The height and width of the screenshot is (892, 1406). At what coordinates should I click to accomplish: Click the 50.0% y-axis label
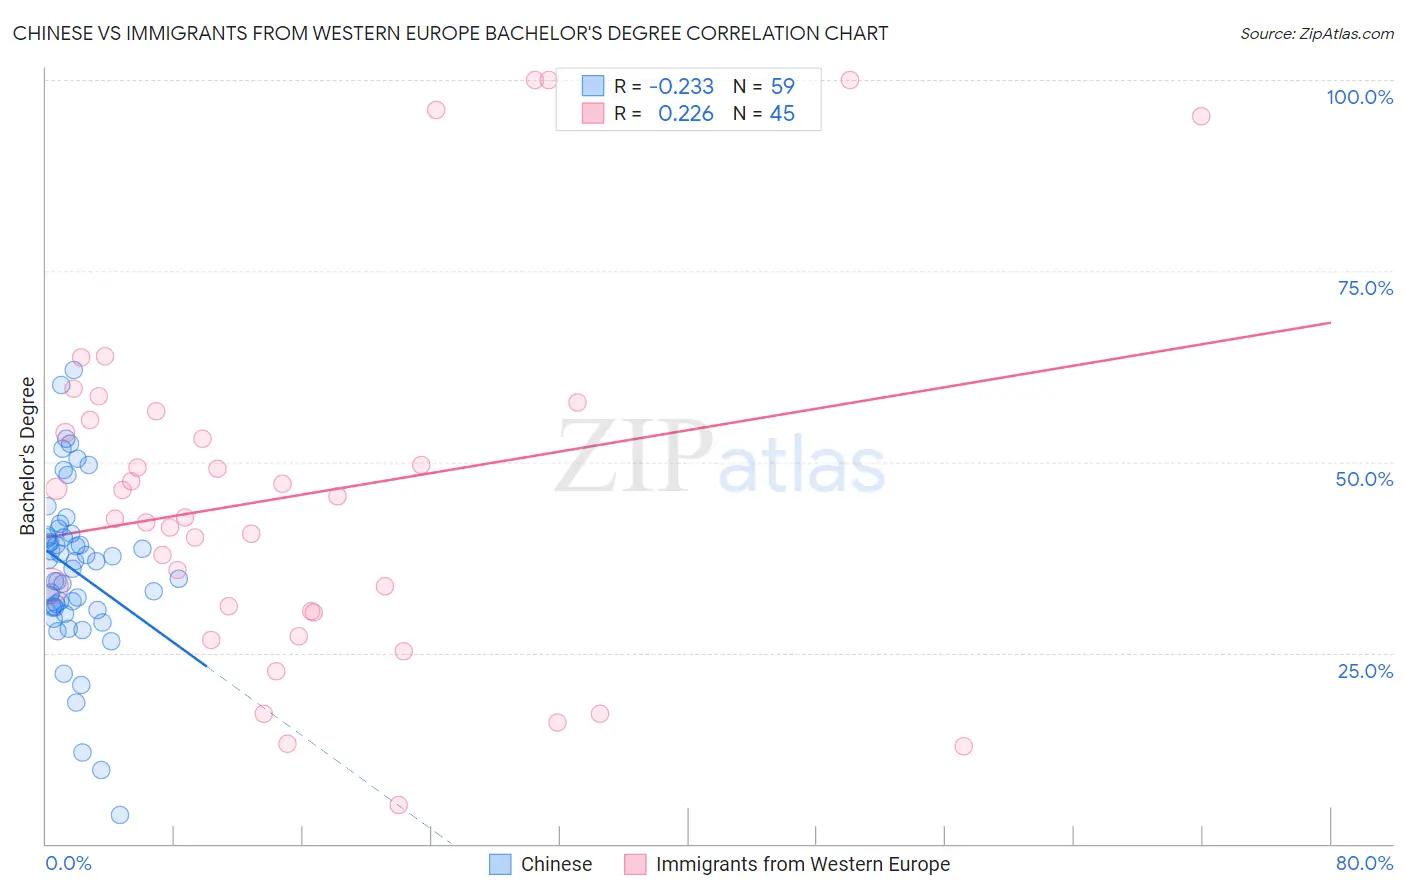(x=1365, y=479)
